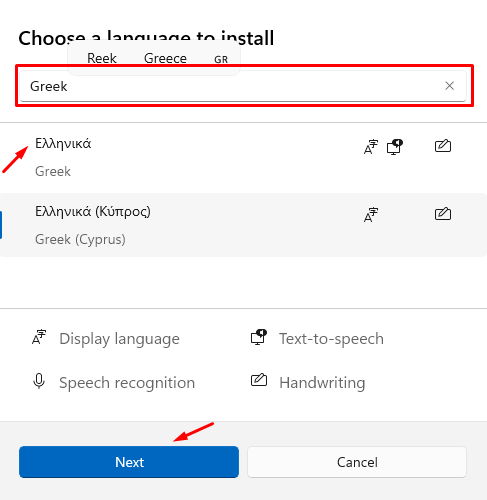Click Next to continue language install
This screenshot has height=500, width=487.
(x=129, y=462)
